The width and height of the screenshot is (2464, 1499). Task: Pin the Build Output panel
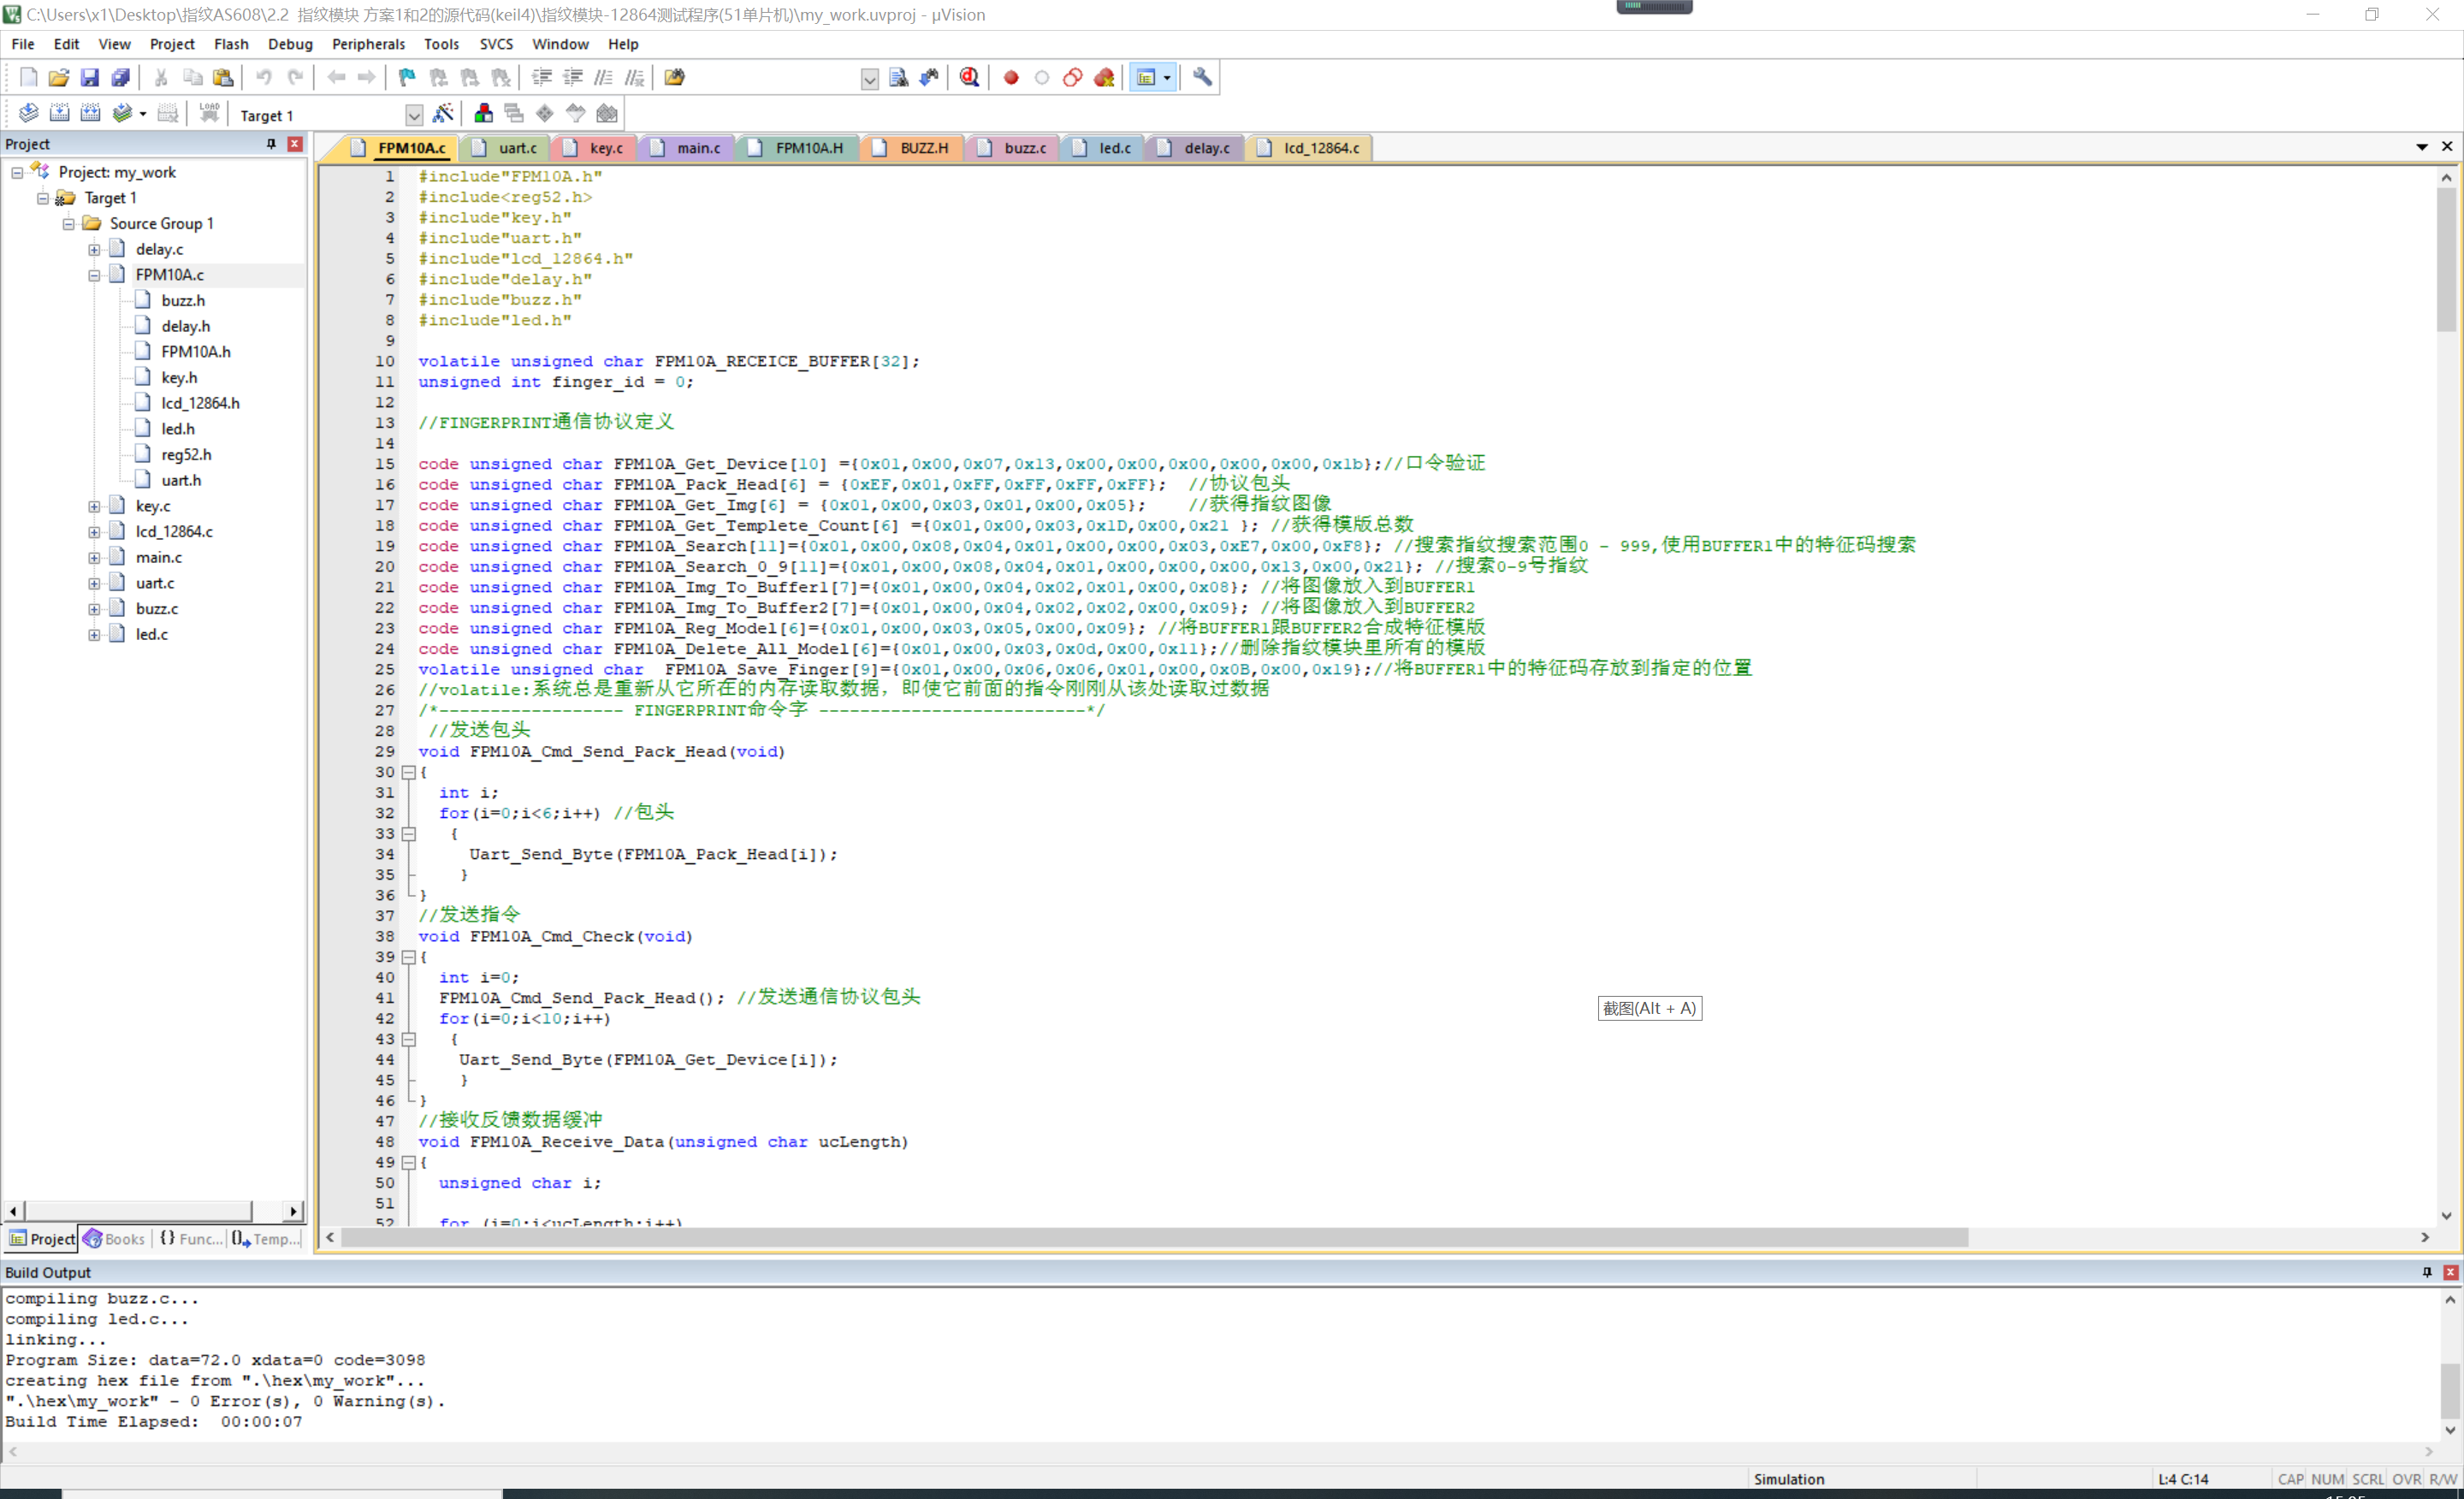click(x=2427, y=1272)
